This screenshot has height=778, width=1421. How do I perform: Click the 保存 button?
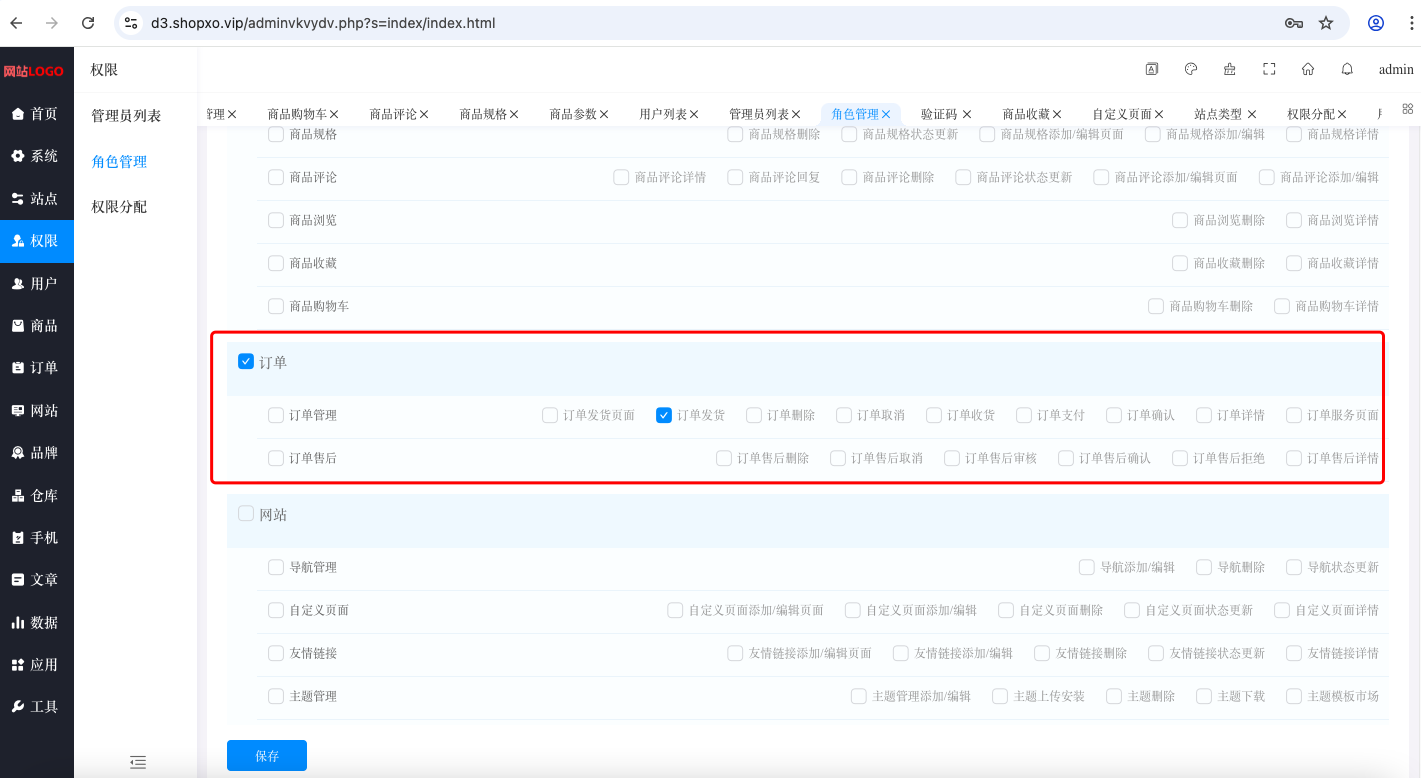point(267,756)
